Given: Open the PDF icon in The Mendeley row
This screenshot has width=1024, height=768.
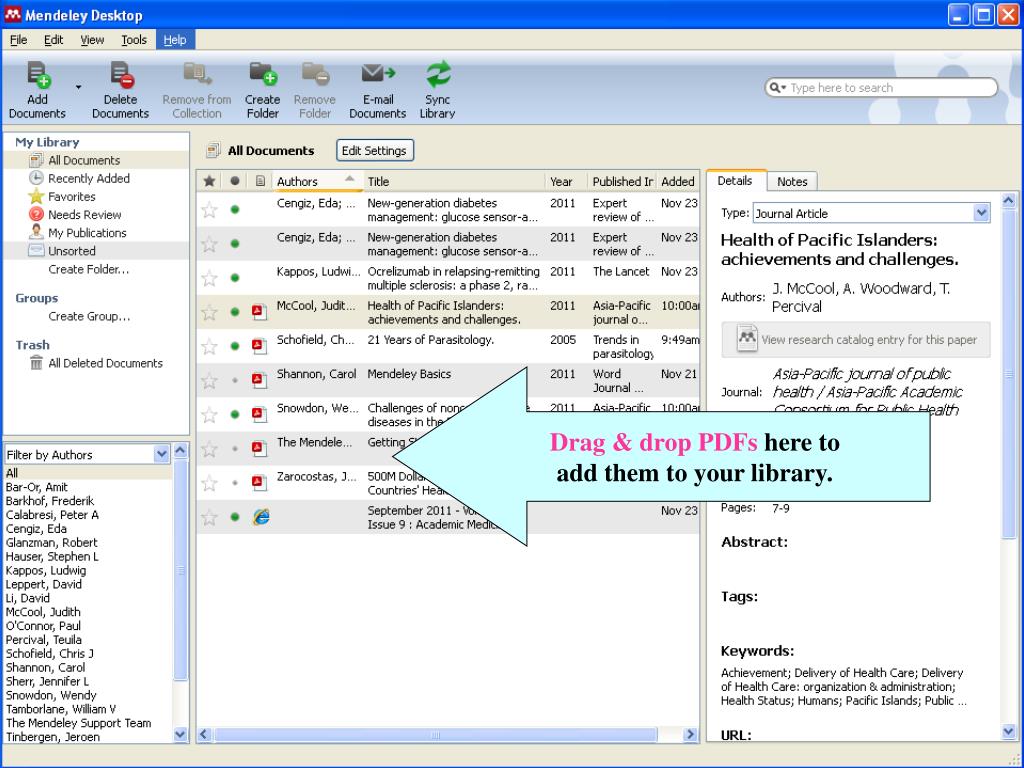Looking at the screenshot, I should [x=259, y=448].
